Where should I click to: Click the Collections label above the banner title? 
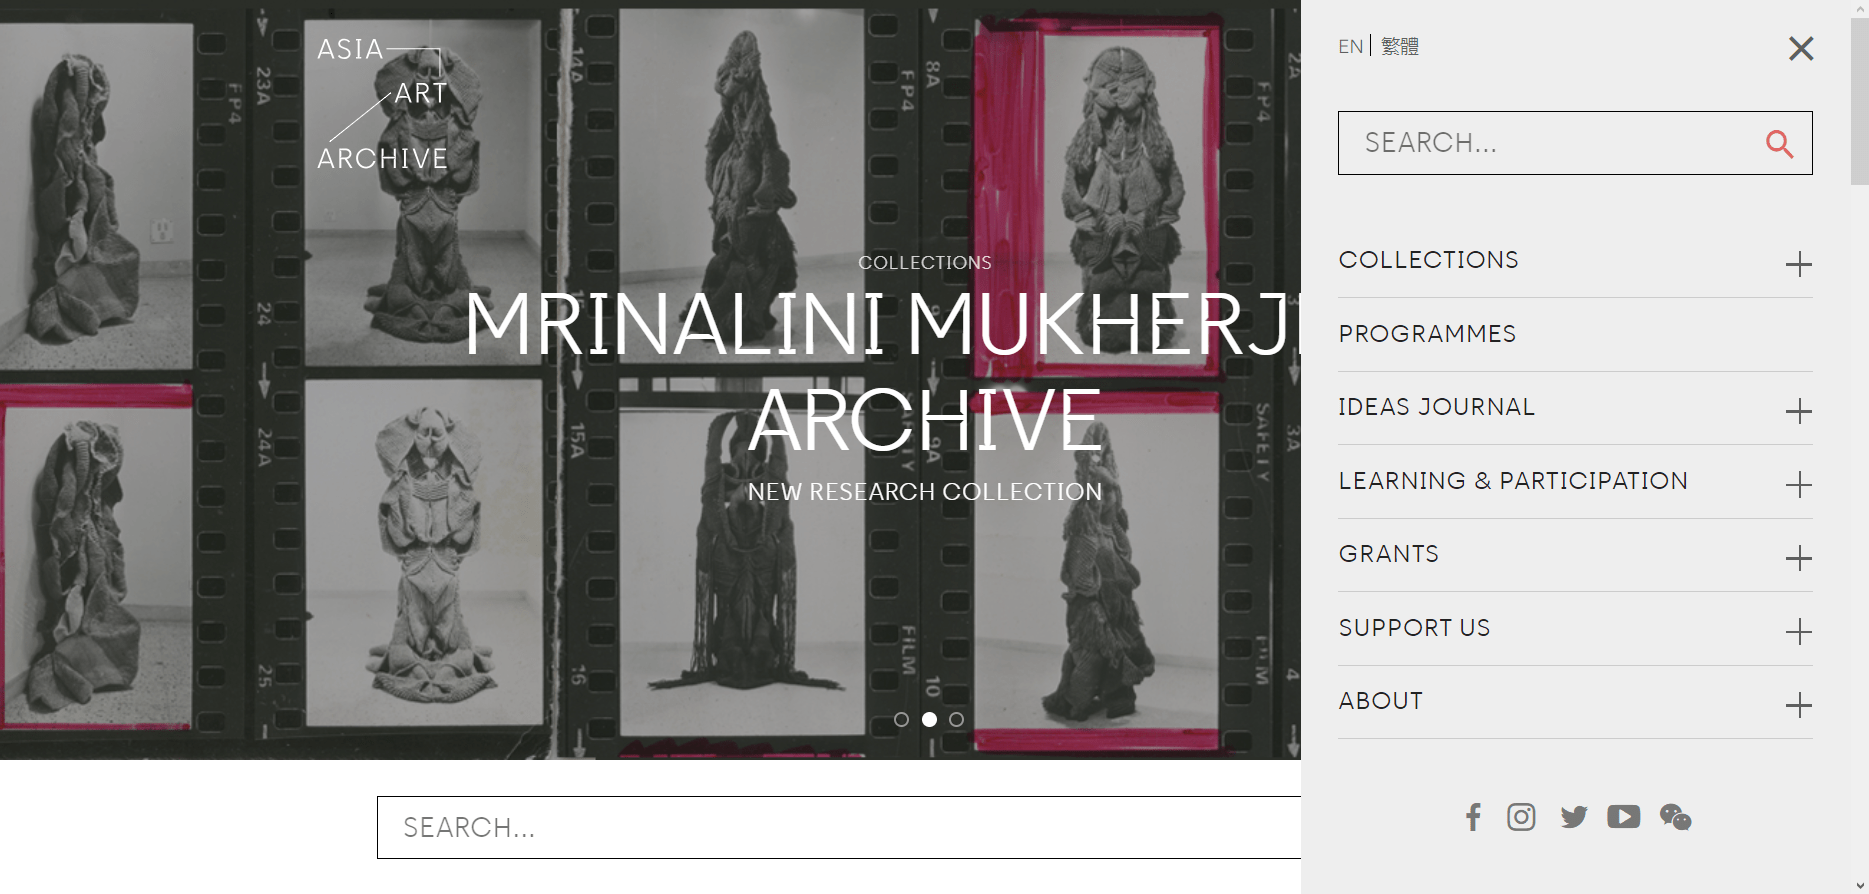(x=925, y=262)
